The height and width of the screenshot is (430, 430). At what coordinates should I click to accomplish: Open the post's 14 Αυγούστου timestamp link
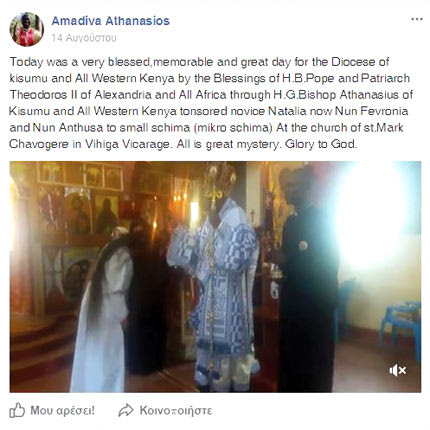[84, 38]
